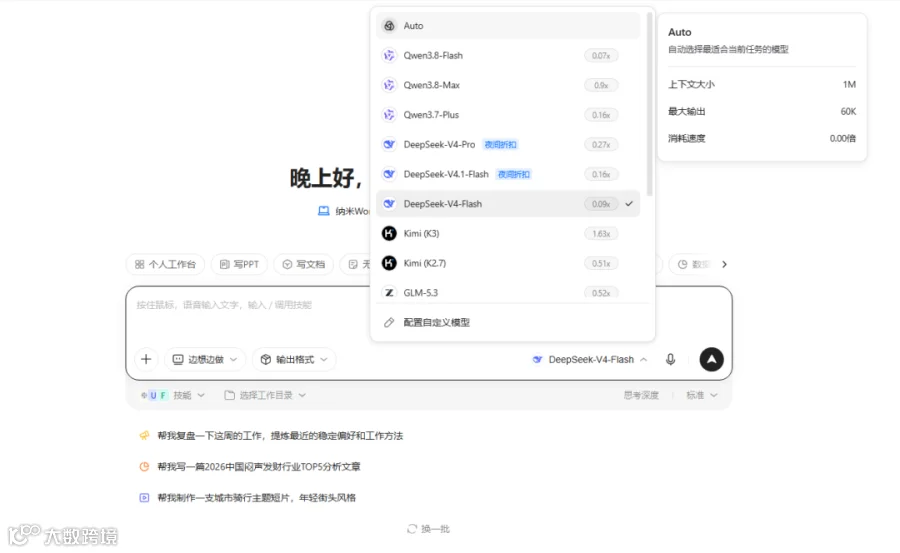This screenshot has height=553, width=900.
Task: Select DeepSeek-V4.1-Flash model
Action: pyautogui.click(x=508, y=174)
